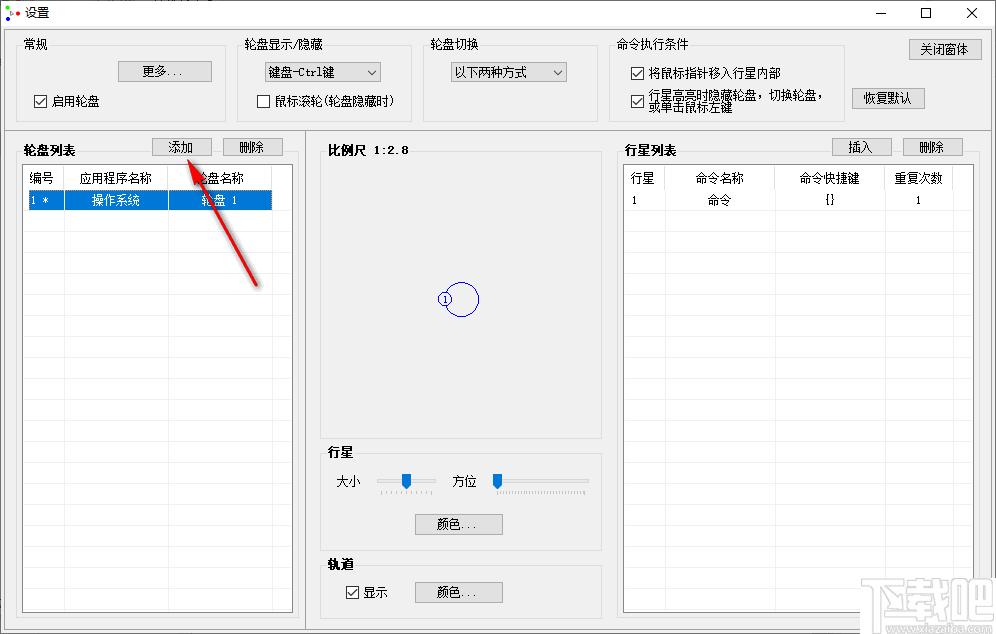Click the 命令名称 column header
Image resolution: width=996 pixels, height=634 pixels.
(x=719, y=178)
